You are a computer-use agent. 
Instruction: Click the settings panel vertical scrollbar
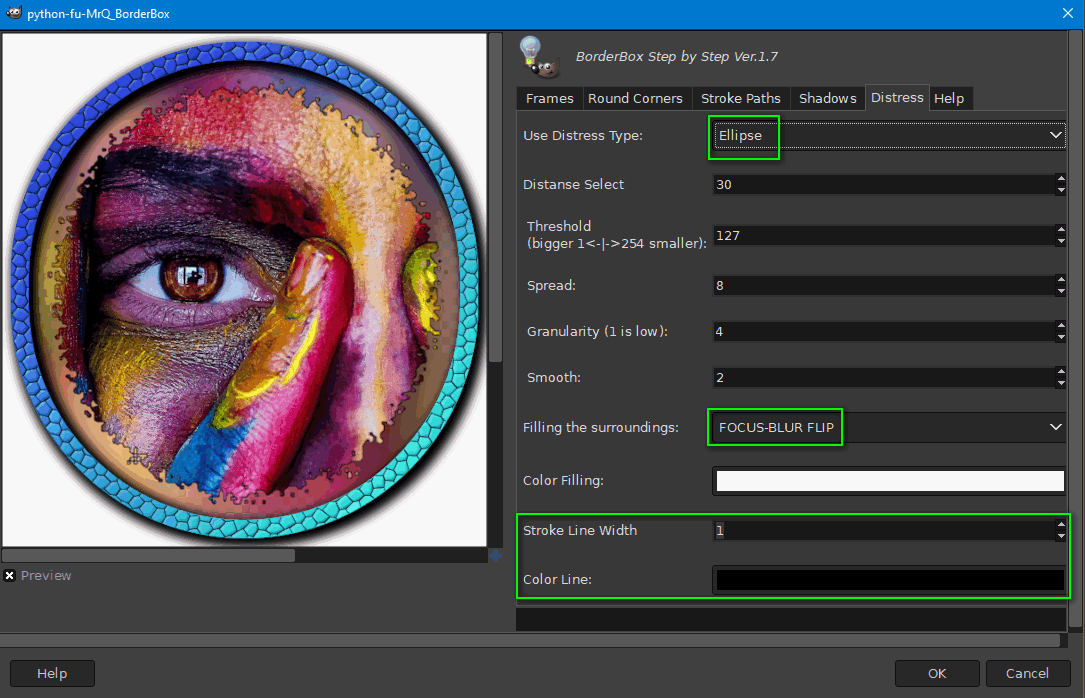pyautogui.click(x=1075, y=329)
